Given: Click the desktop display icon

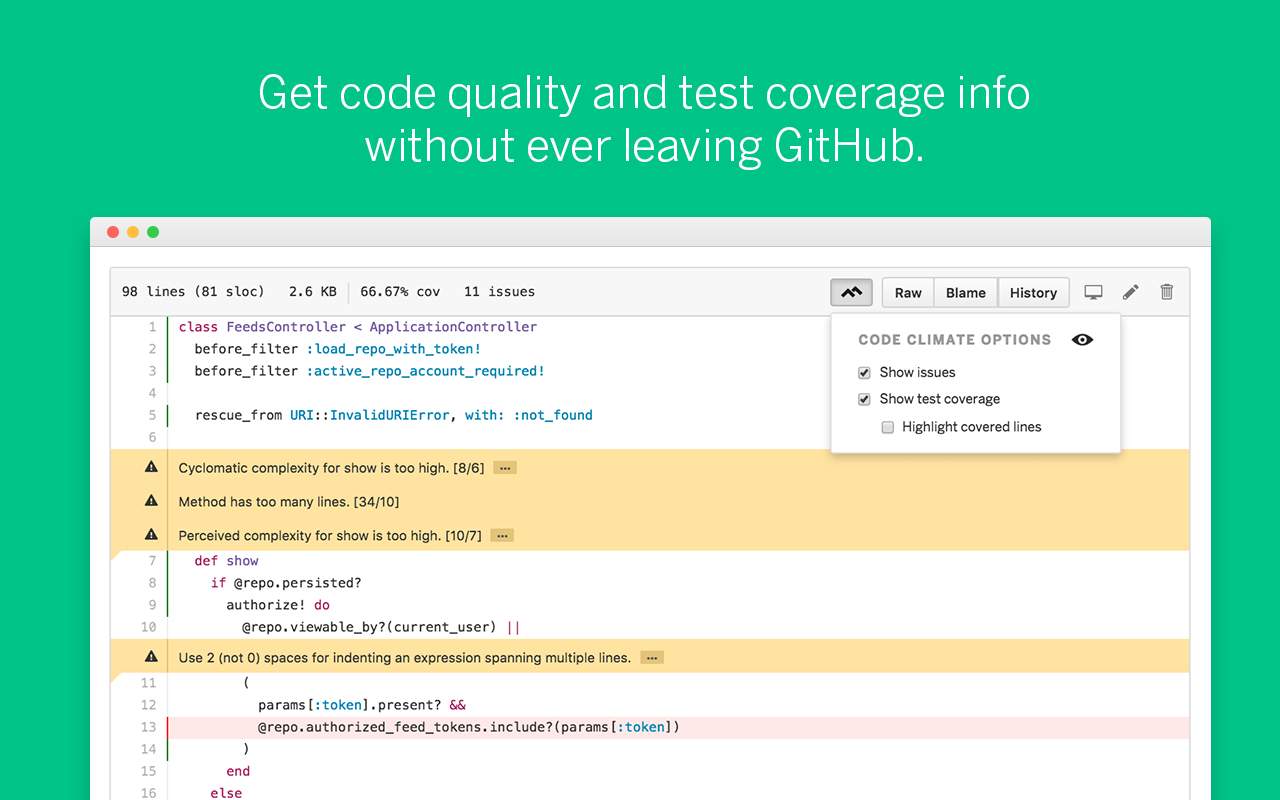Looking at the screenshot, I should [1093, 292].
